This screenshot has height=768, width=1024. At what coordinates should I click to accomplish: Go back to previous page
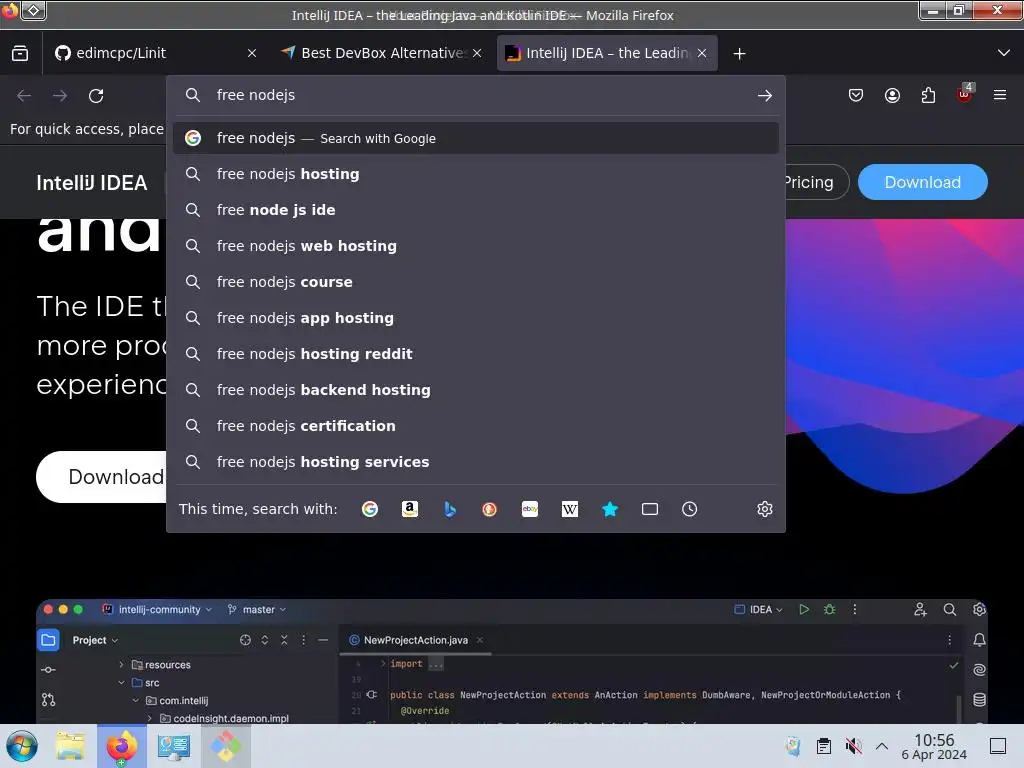[x=24, y=95]
